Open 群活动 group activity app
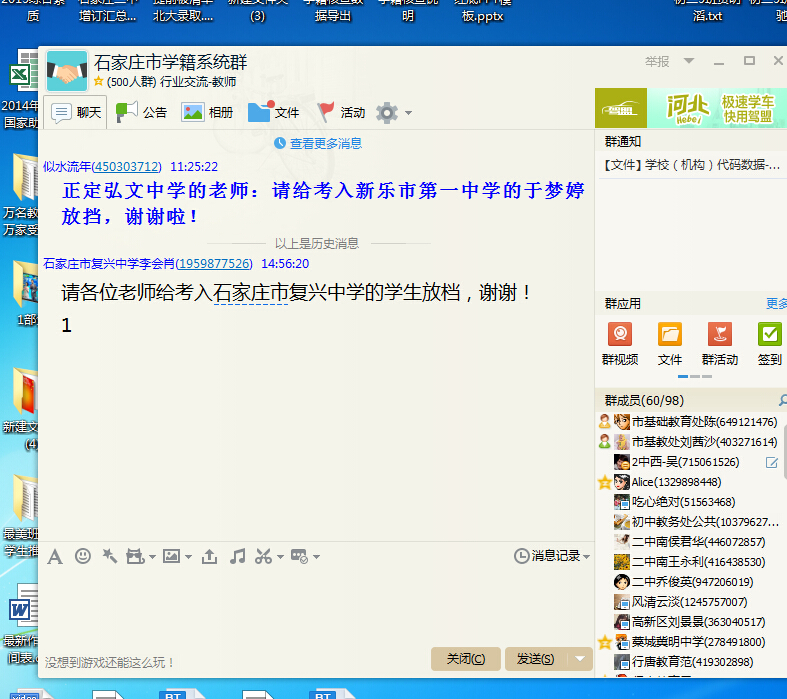 720,344
